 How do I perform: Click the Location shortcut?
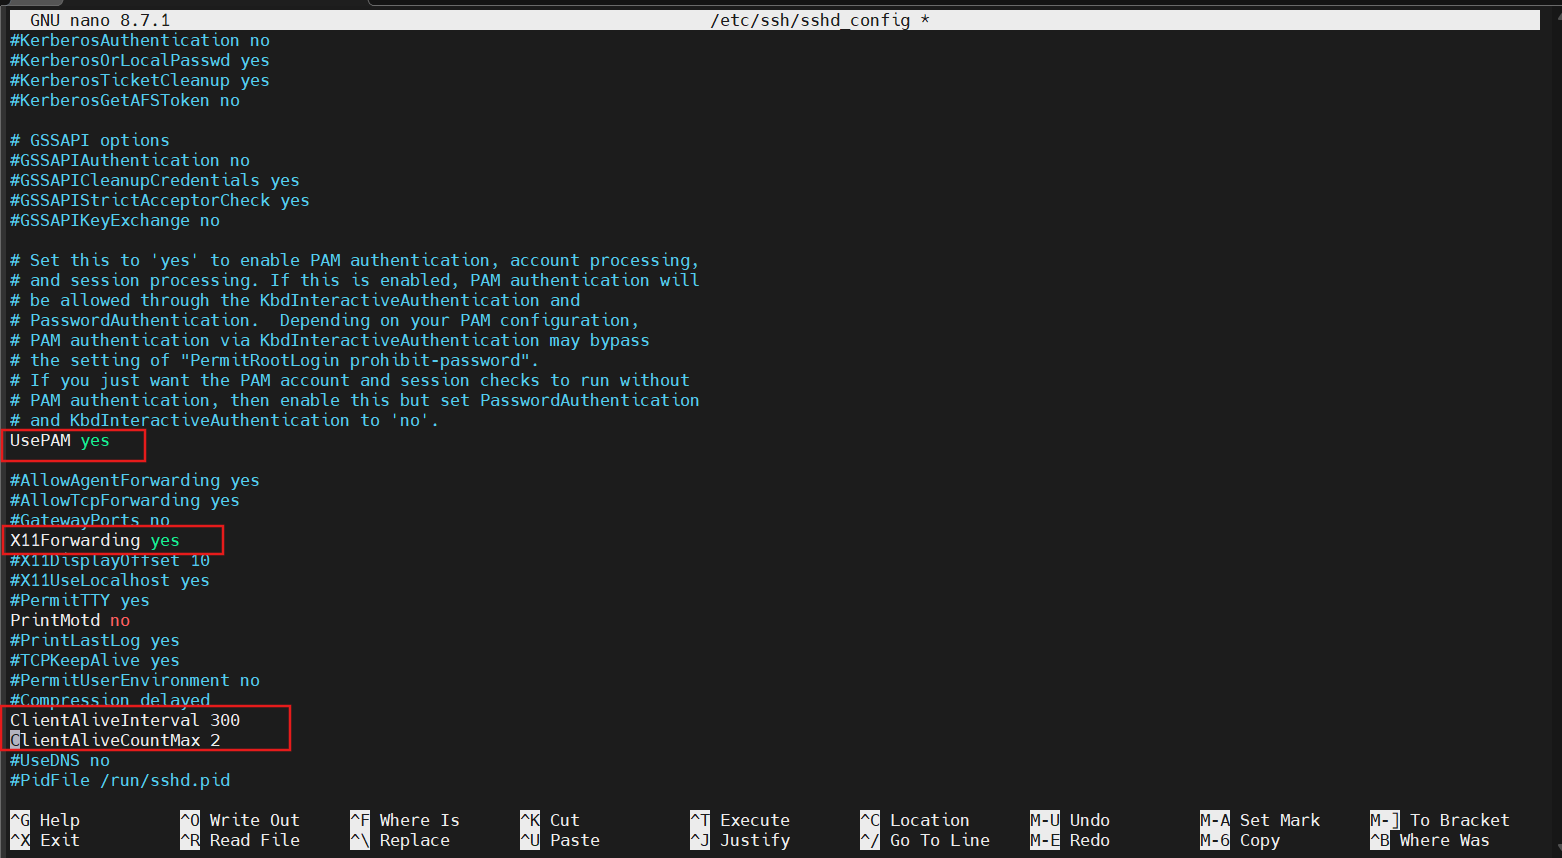pyautogui.click(x=914, y=820)
